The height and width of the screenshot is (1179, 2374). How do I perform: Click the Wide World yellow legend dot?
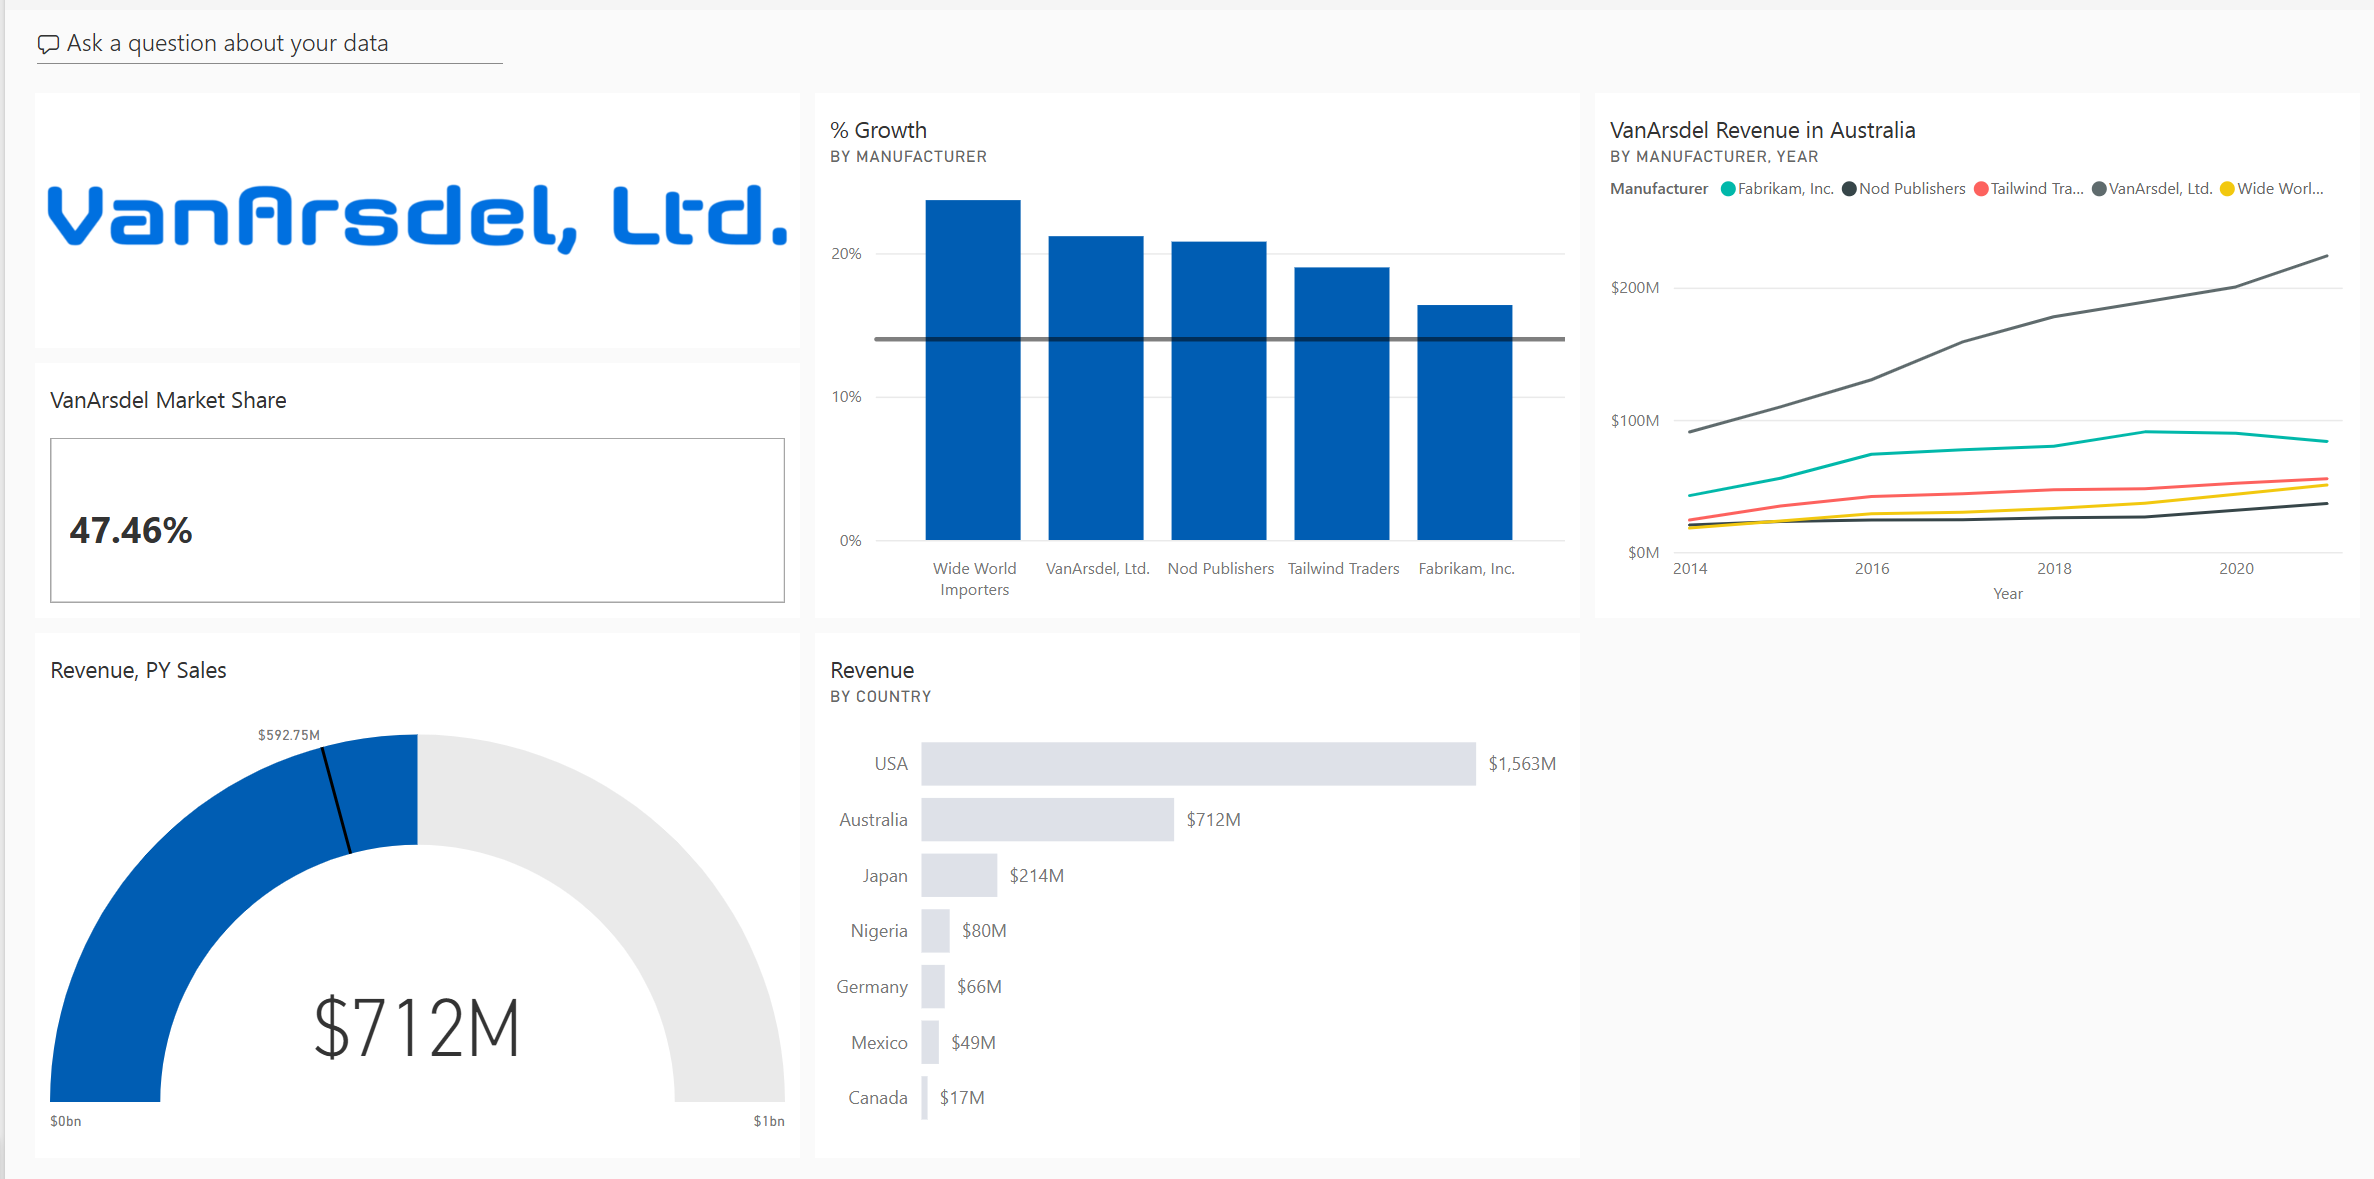coord(2227,189)
